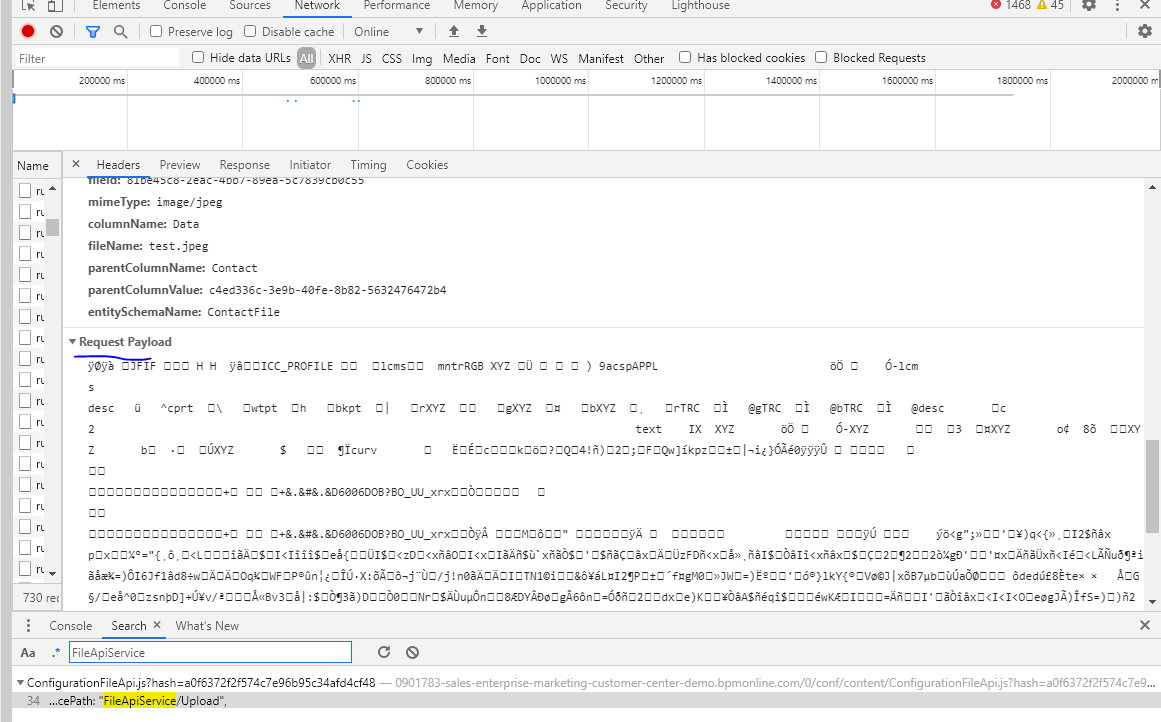Toggle the network filter bar

click(x=93, y=31)
